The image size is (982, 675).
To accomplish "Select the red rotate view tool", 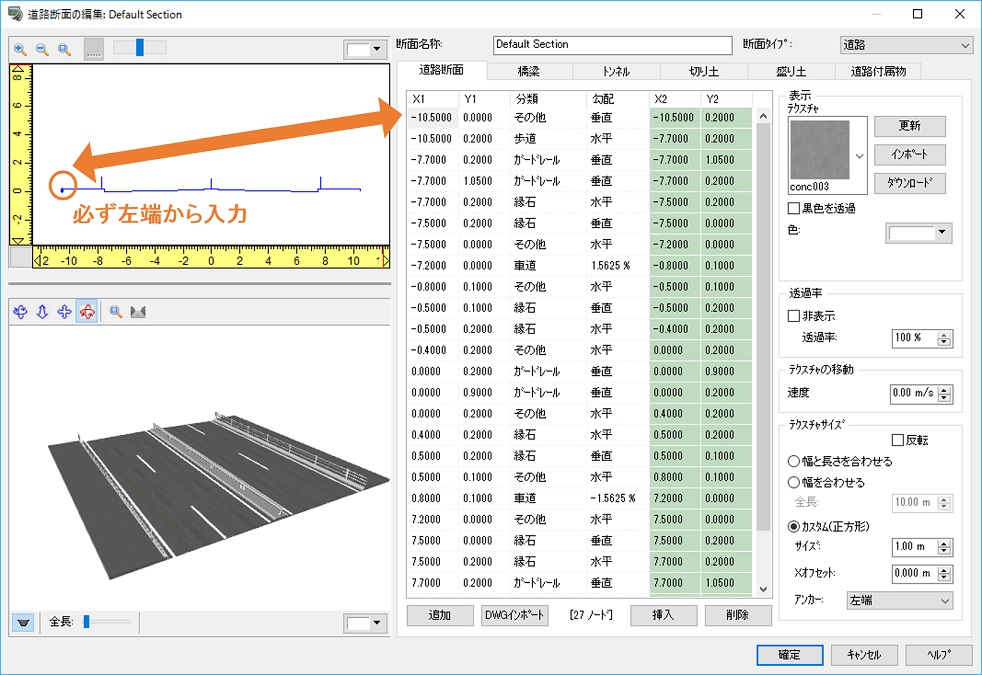I will pos(87,312).
